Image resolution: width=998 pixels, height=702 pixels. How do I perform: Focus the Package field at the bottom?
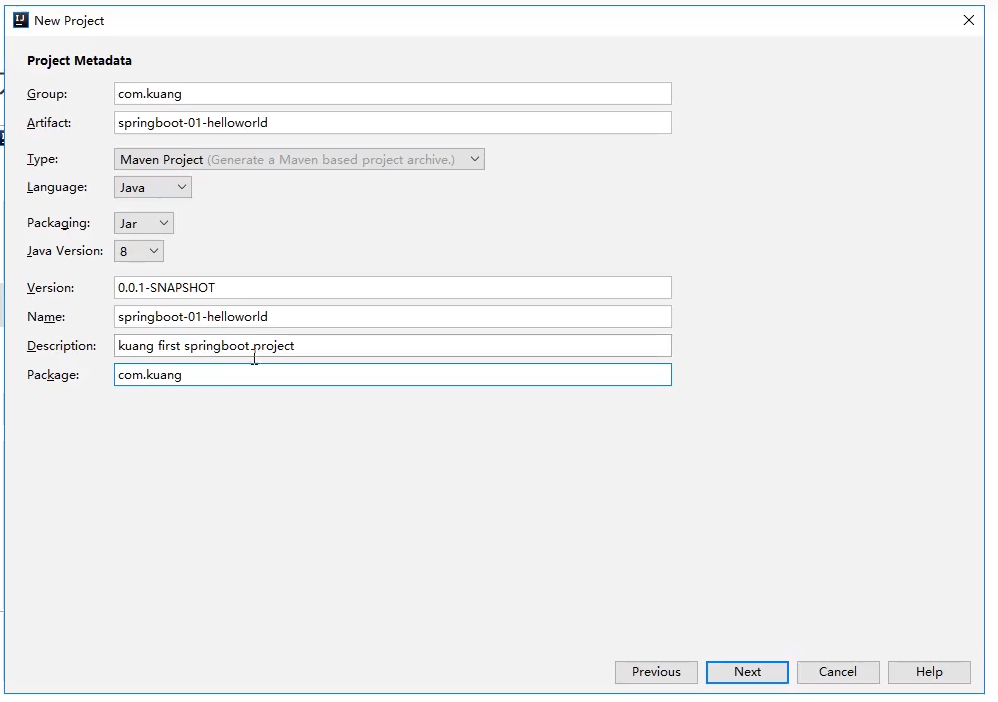point(392,375)
